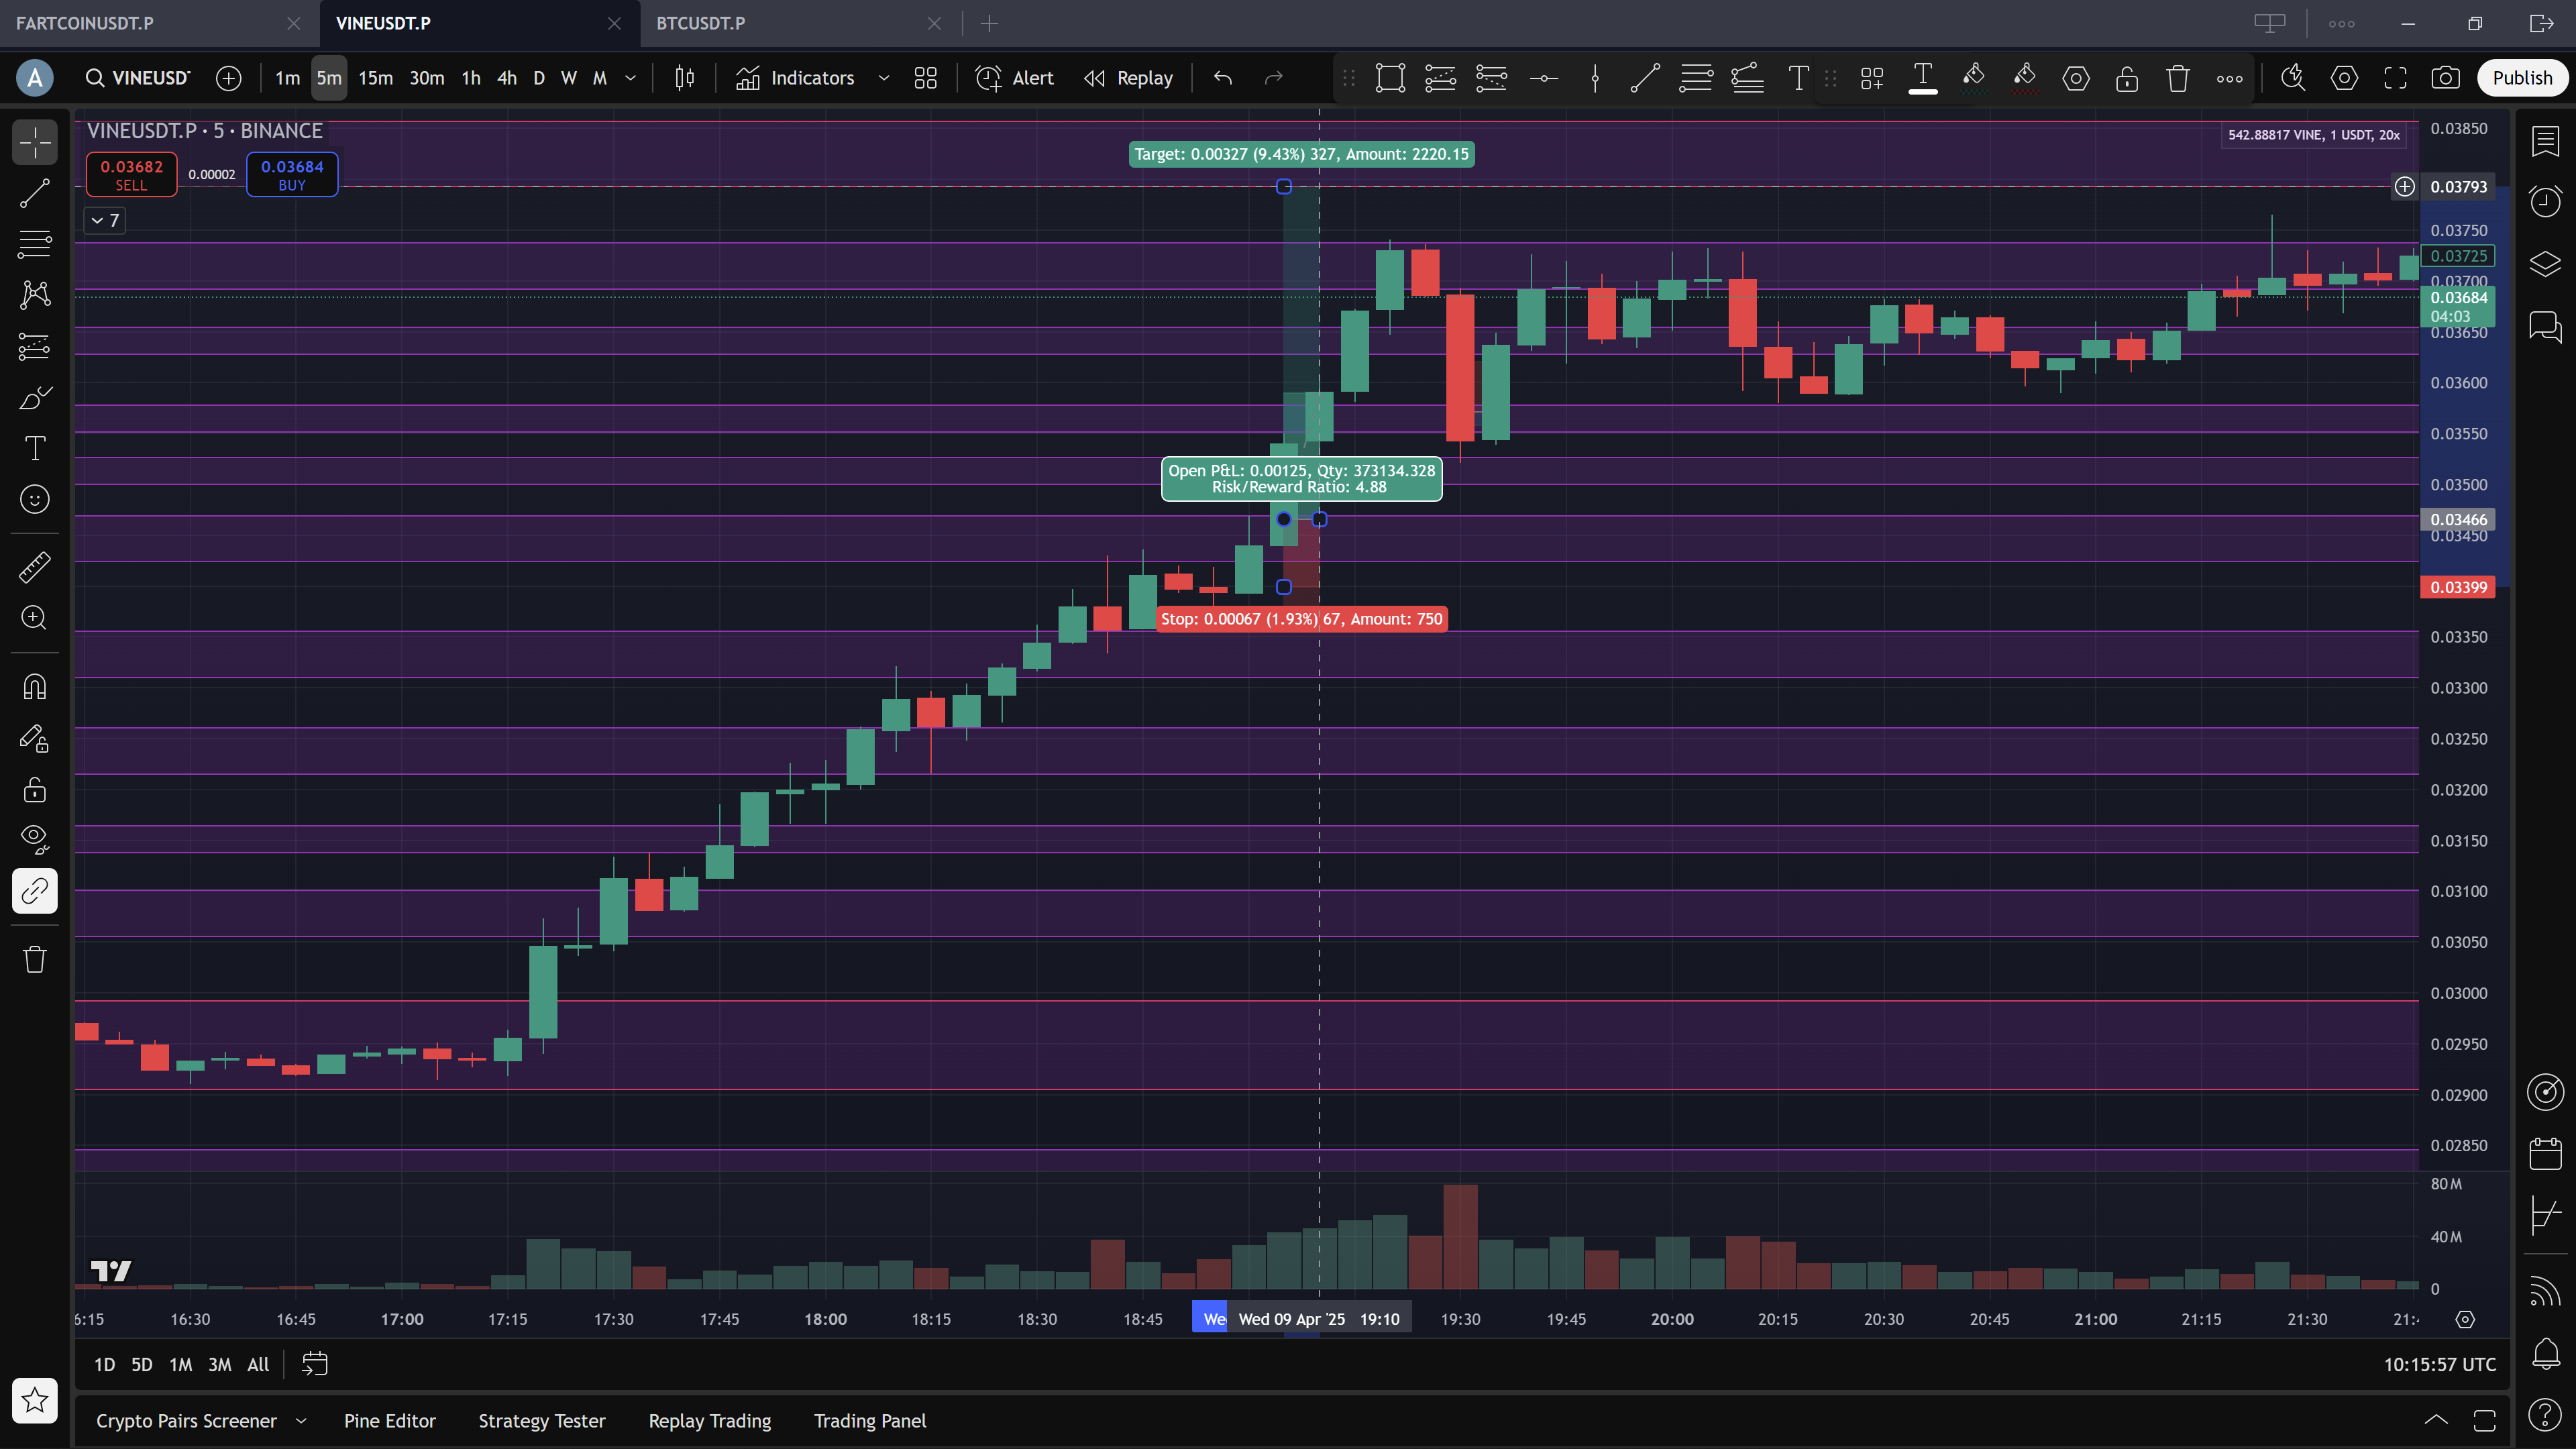The height and width of the screenshot is (1449, 2576).
Task: Open the layouts grid icon
Action: click(925, 78)
